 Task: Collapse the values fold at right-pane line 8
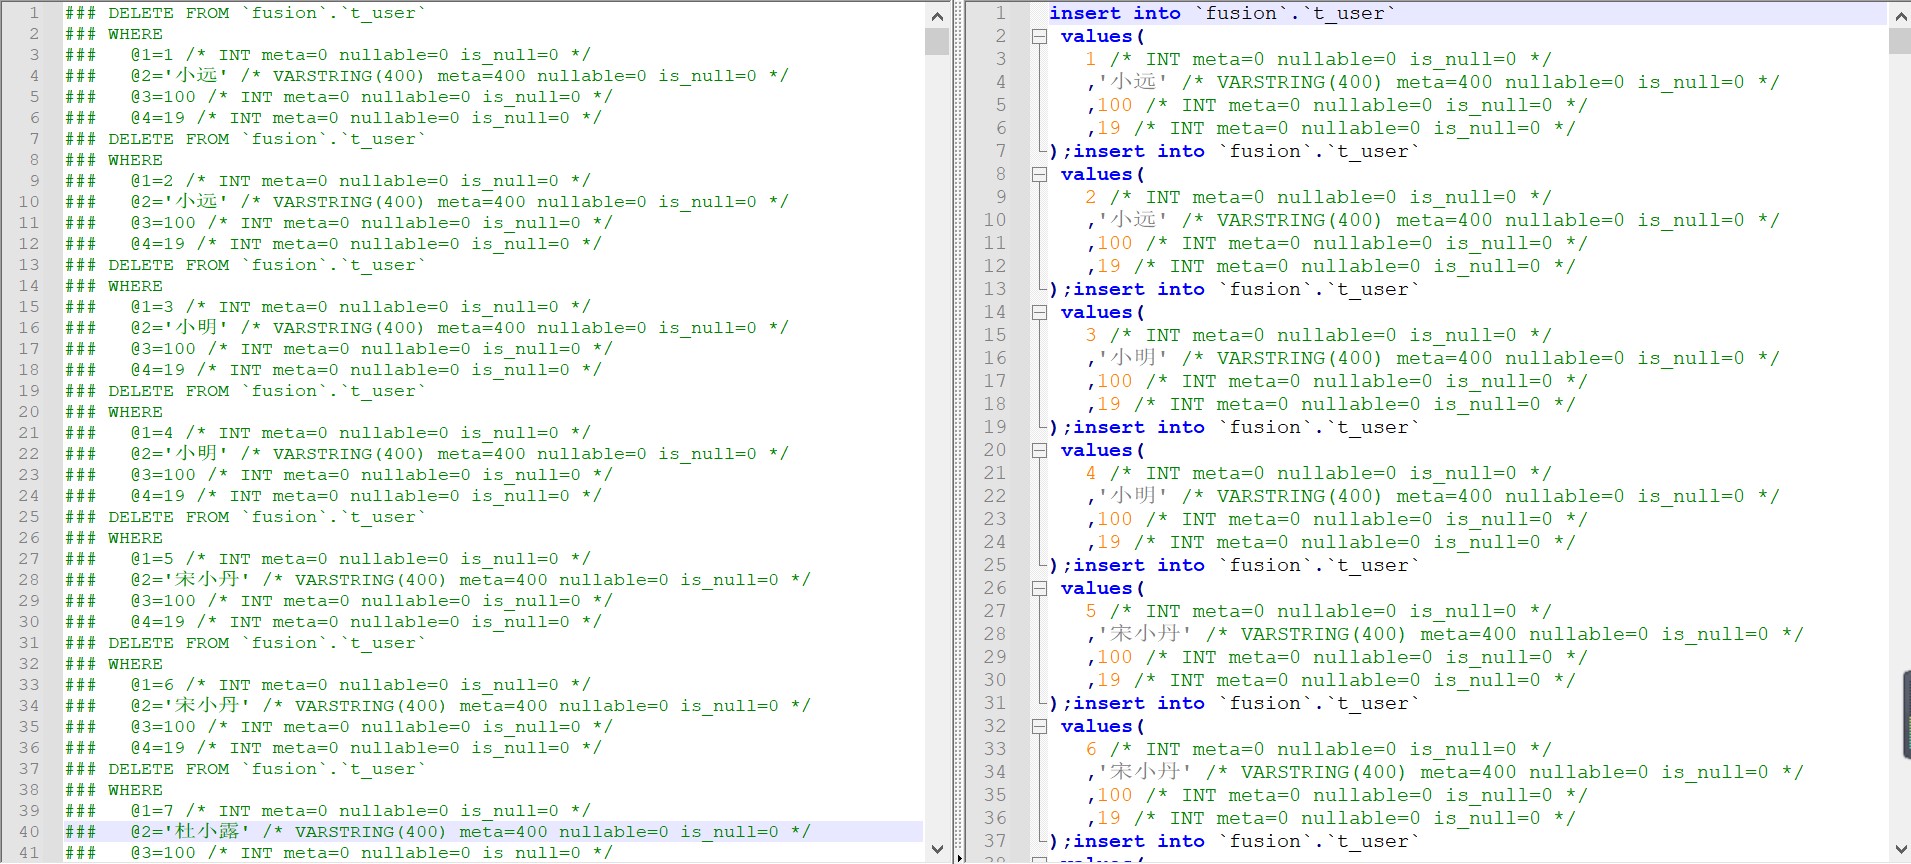[x=1040, y=175]
